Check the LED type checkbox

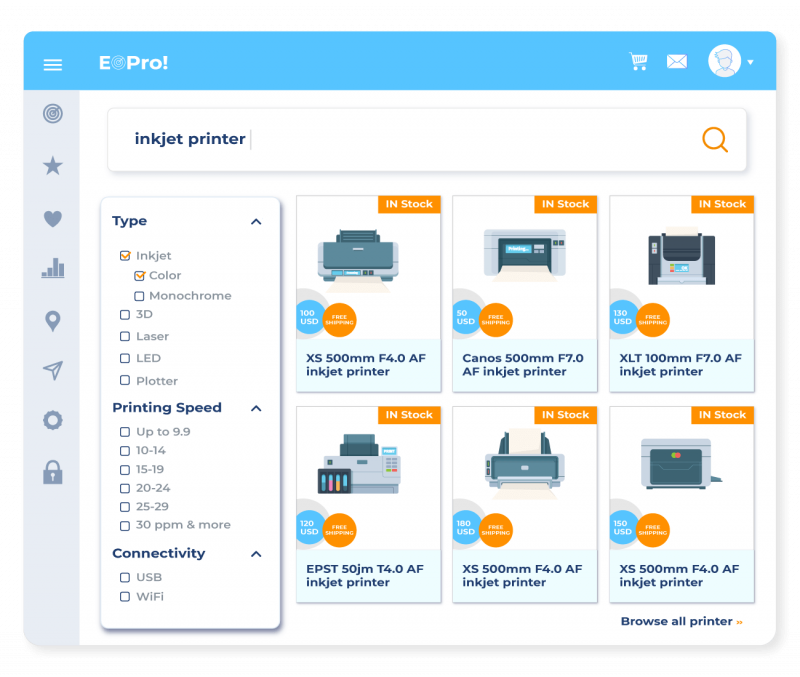click(124, 358)
